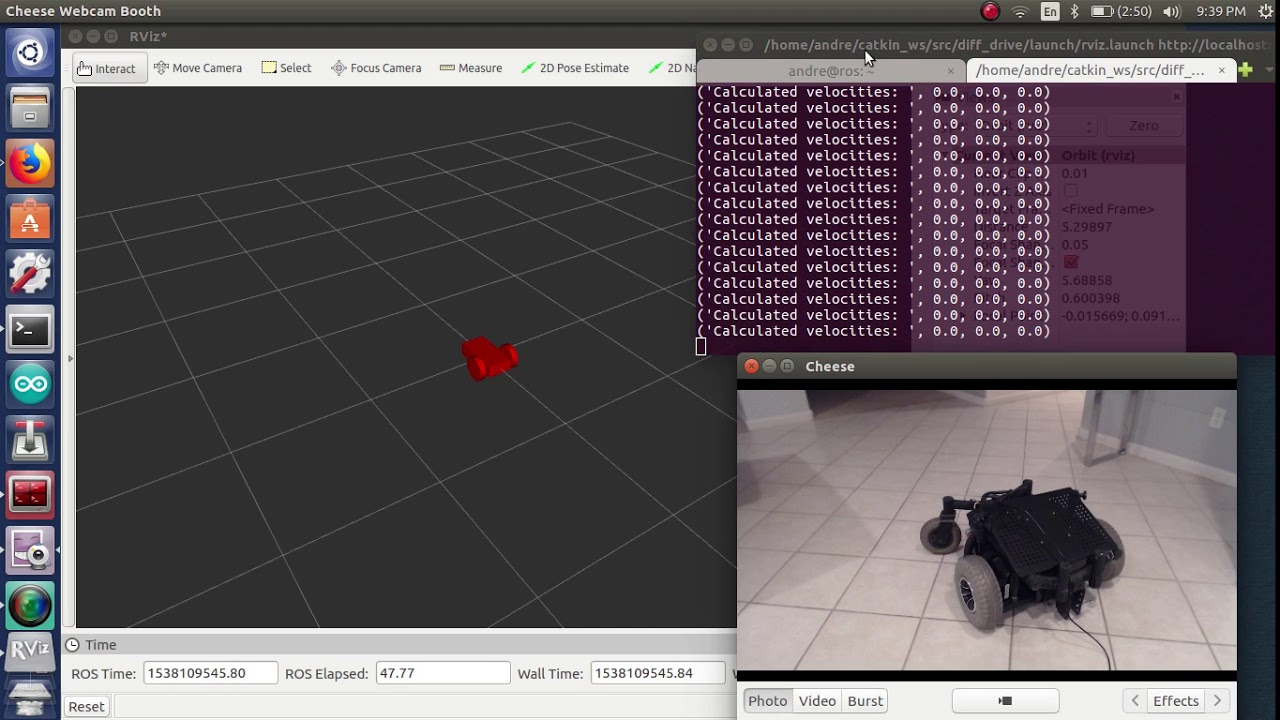Open the Cheese webcam dock icon

[30, 550]
